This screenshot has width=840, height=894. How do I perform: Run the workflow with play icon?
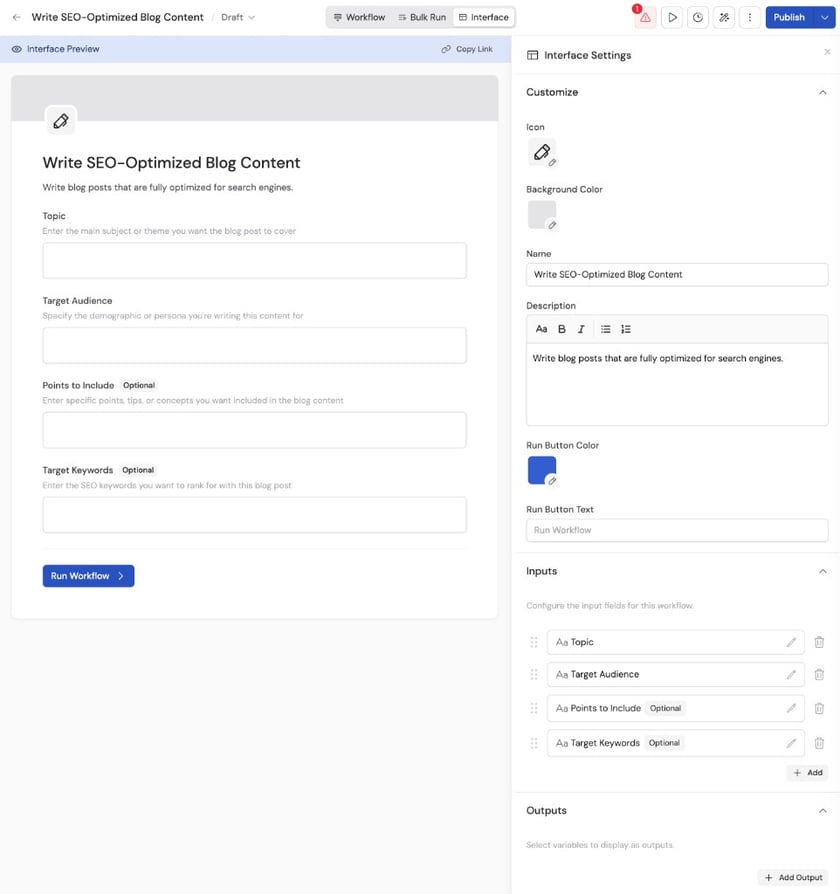click(672, 18)
